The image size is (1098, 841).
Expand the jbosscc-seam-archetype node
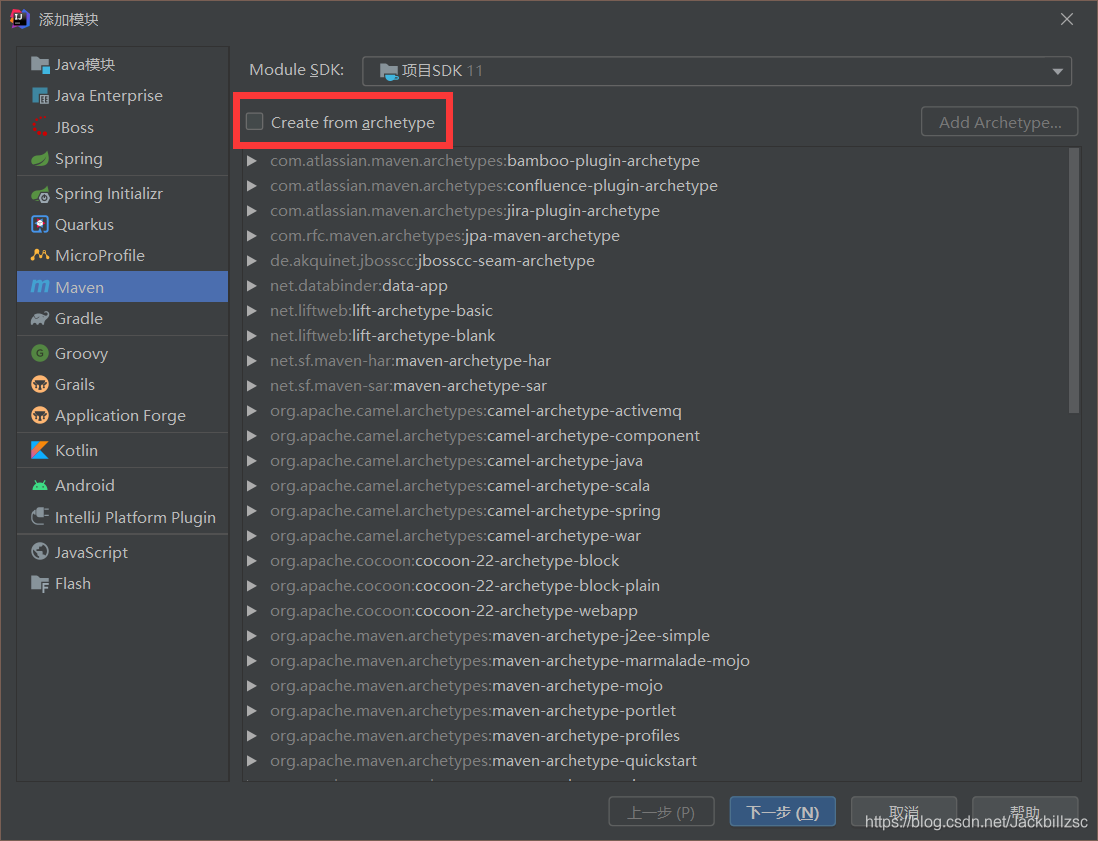tap(252, 261)
